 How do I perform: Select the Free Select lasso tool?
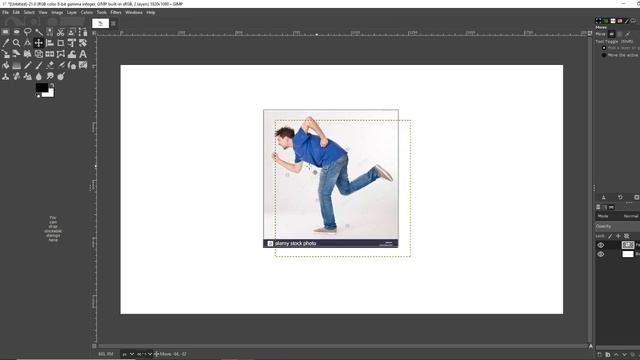coord(27,32)
